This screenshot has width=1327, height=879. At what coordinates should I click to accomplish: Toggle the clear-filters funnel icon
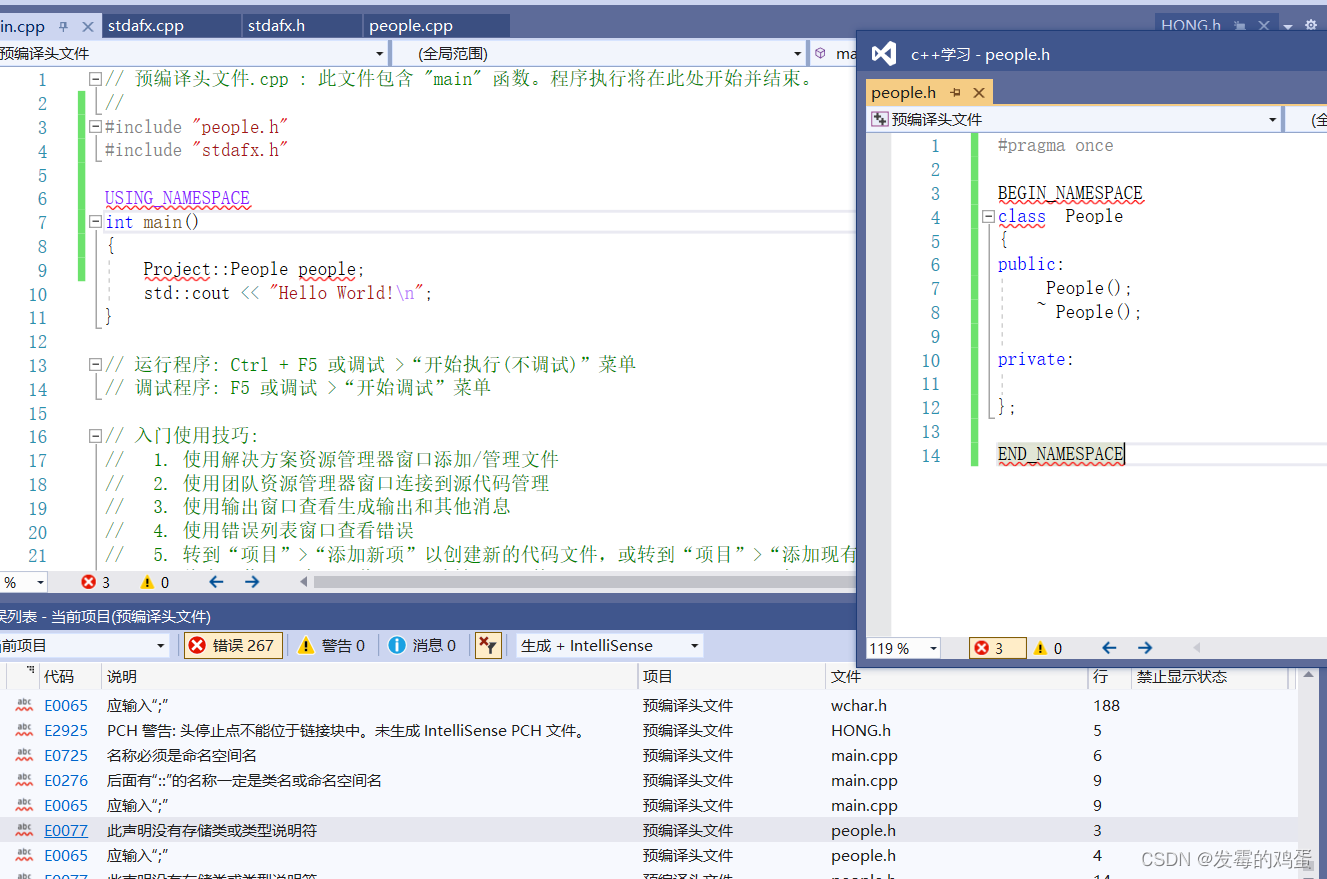pyautogui.click(x=487, y=645)
